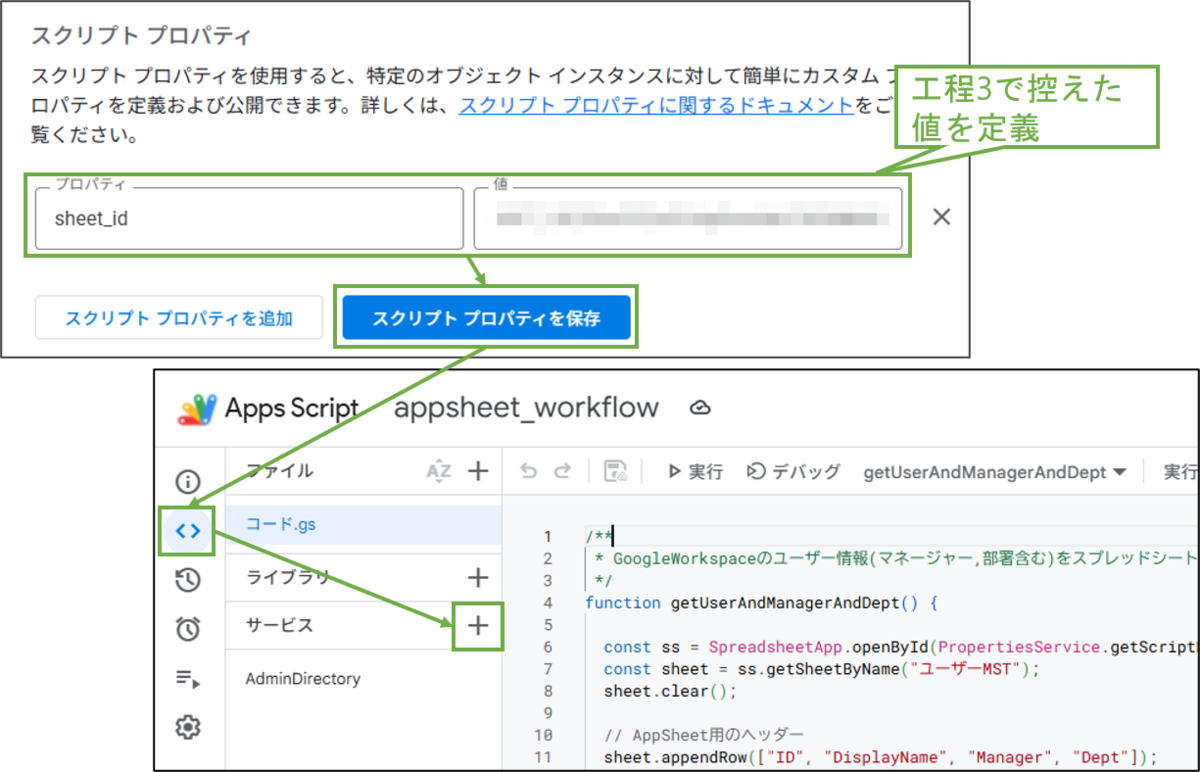Click the appsheet_workflow project title
Screen dimensions: 1200x772
pos(527,408)
